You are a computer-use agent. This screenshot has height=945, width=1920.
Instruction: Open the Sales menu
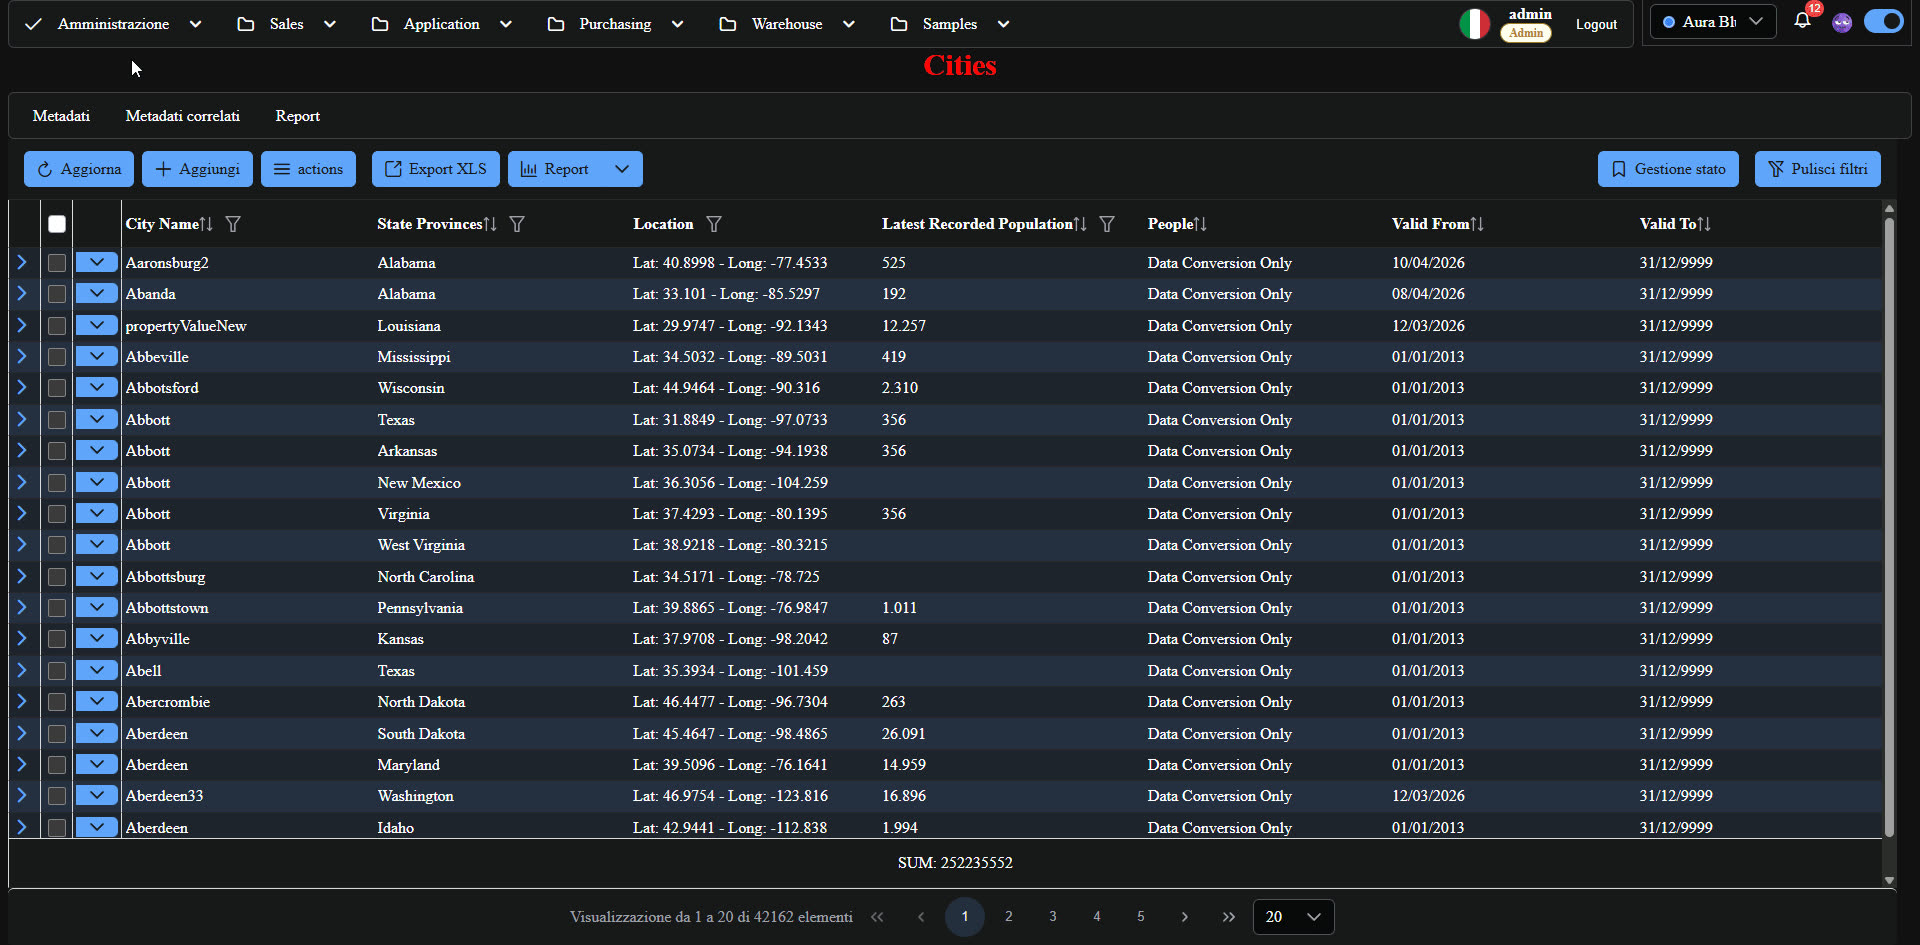[x=286, y=24]
